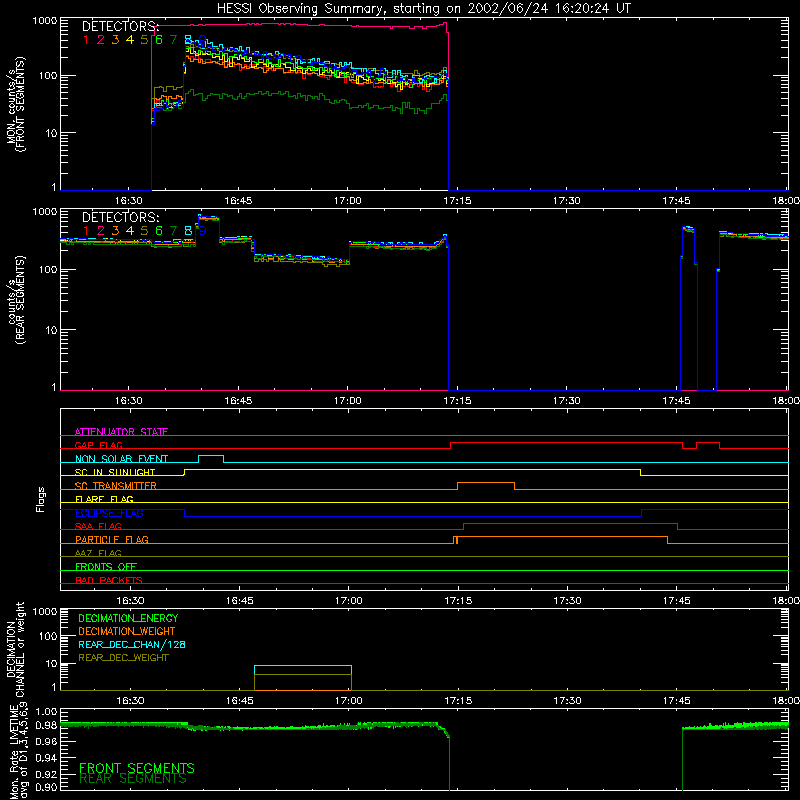Screen dimensions: 800x800
Task: Click the ATTENUATOR STATE flag label
Action: pyautogui.click(x=121, y=432)
